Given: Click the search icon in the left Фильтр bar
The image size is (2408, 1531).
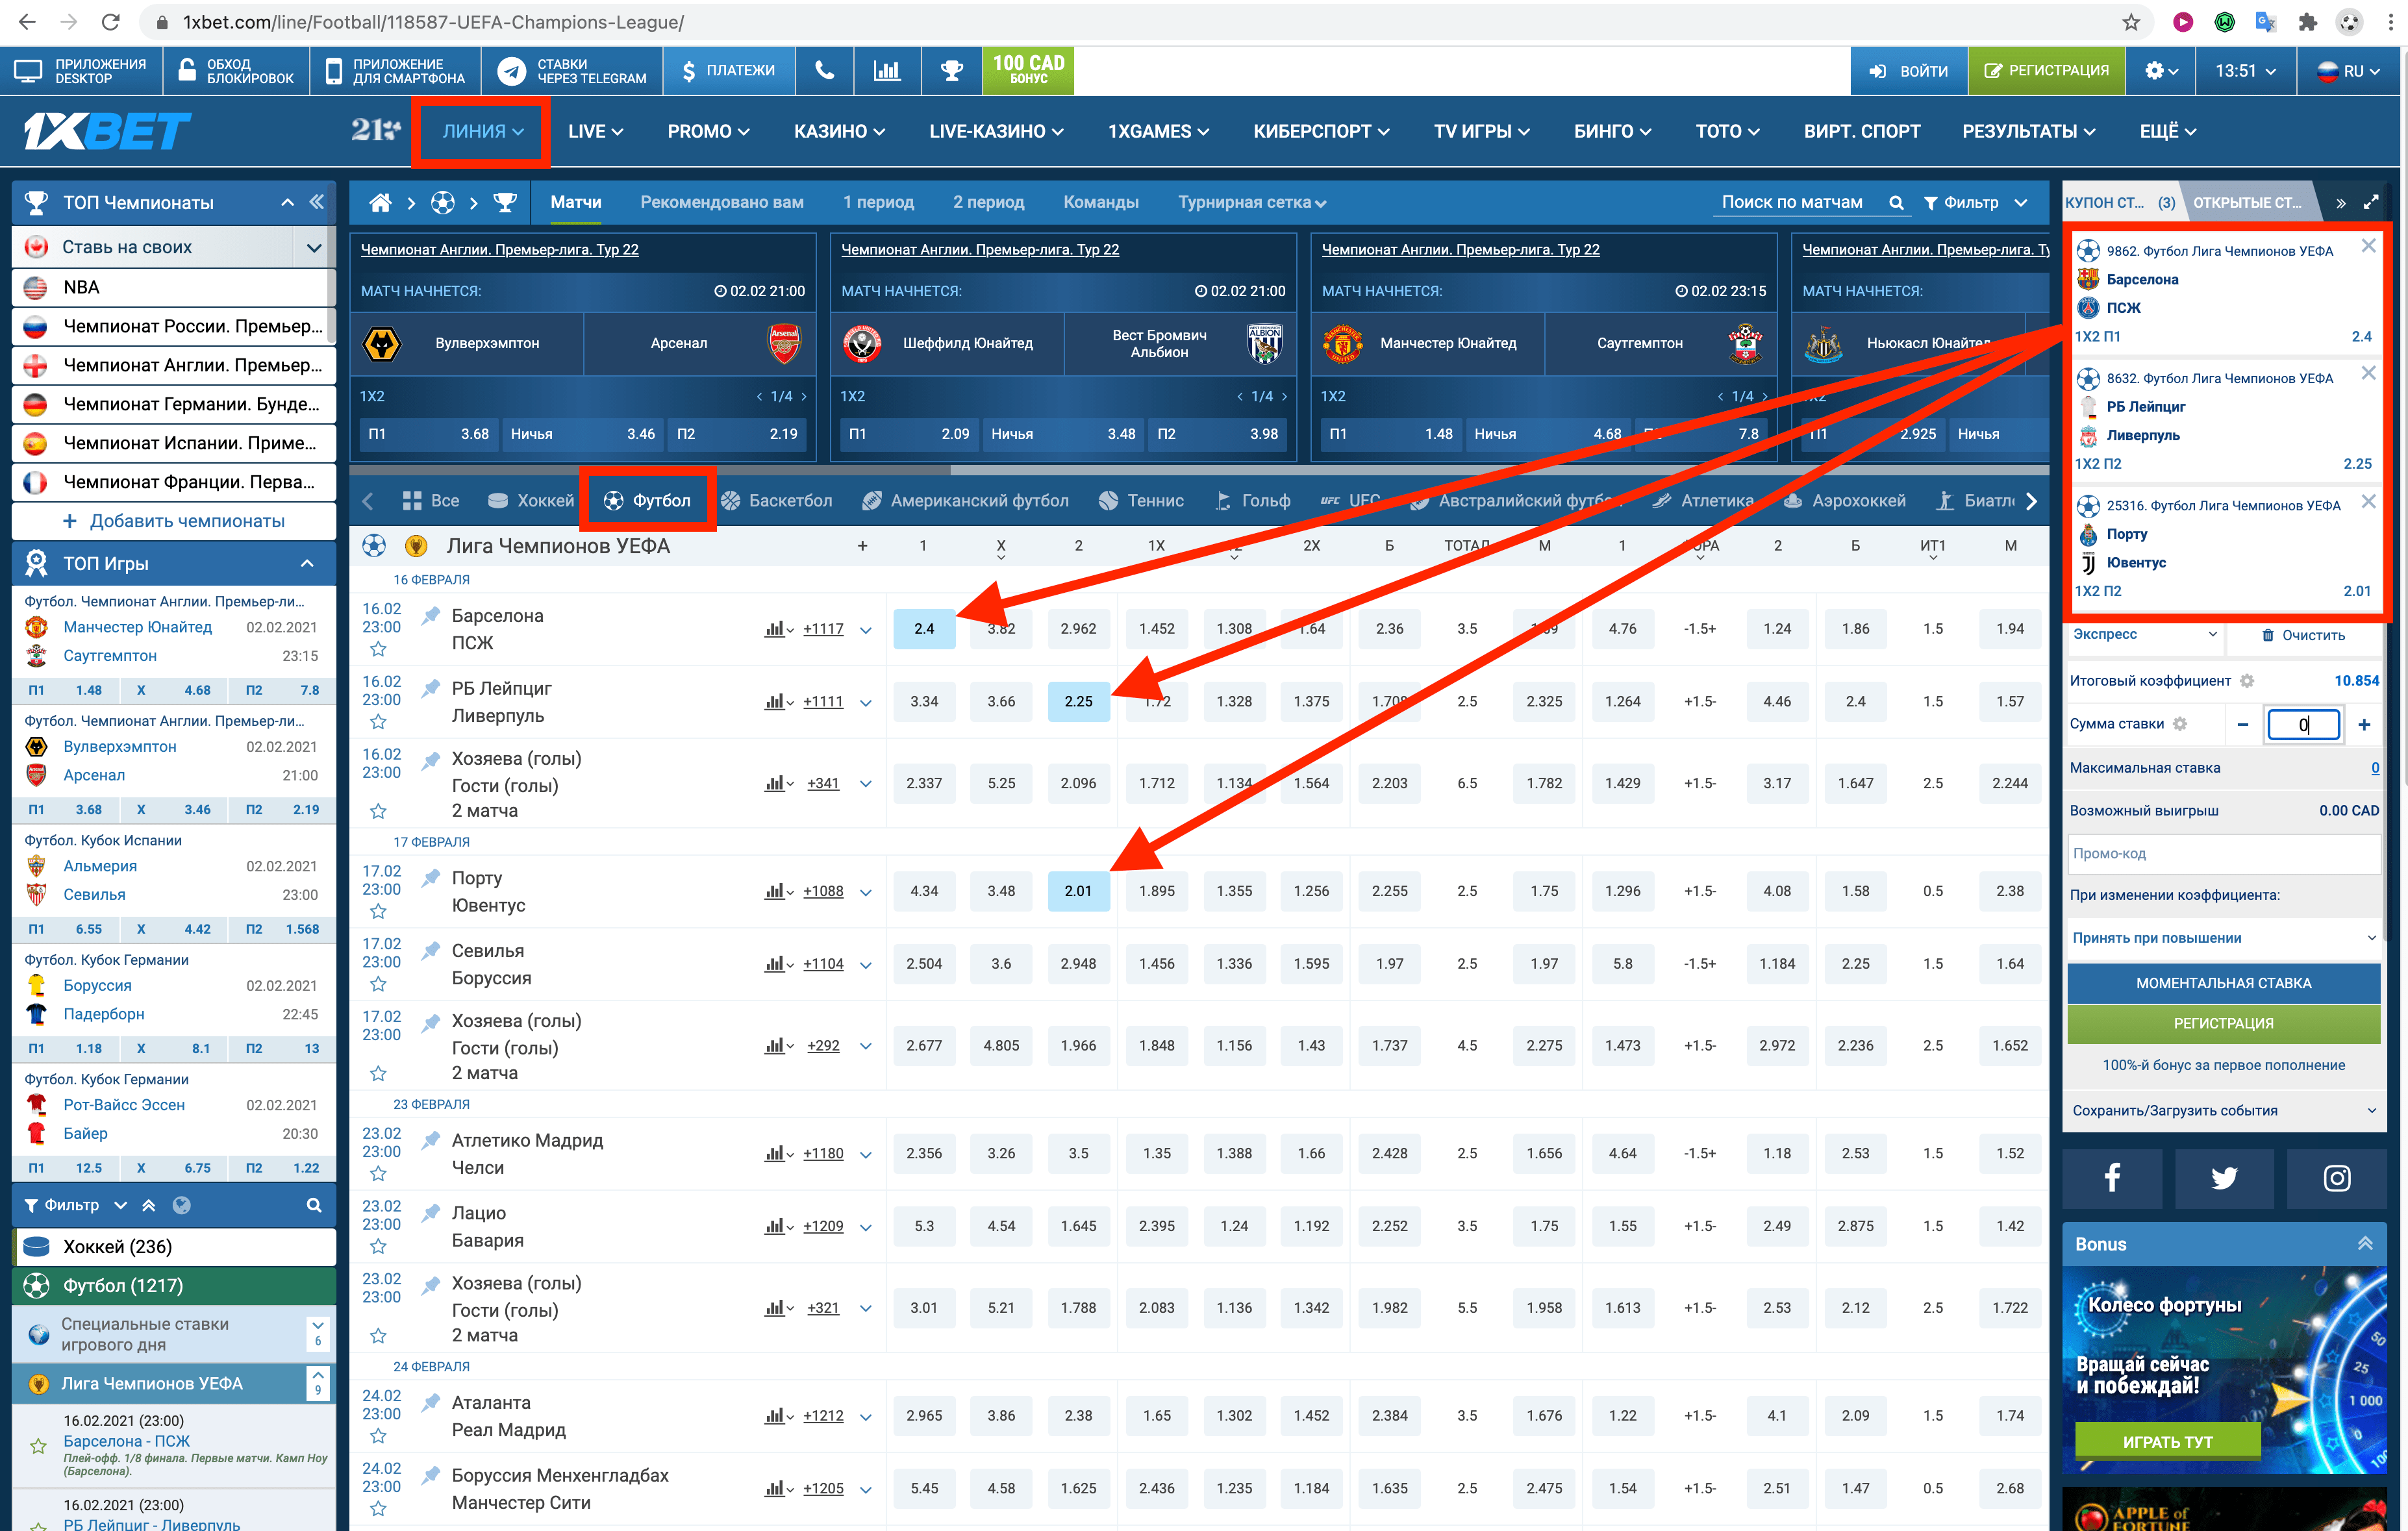Looking at the screenshot, I should [x=314, y=1205].
